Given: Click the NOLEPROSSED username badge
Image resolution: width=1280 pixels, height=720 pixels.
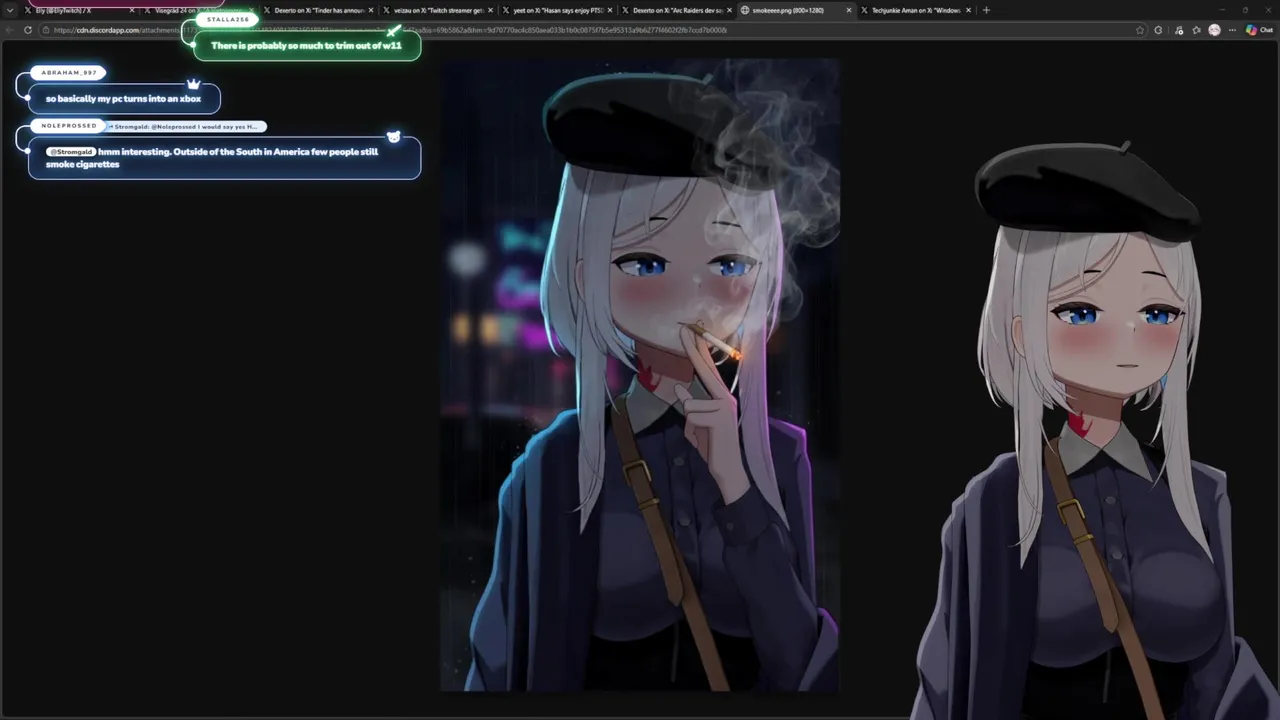Looking at the screenshot, I should pos(69,126).
